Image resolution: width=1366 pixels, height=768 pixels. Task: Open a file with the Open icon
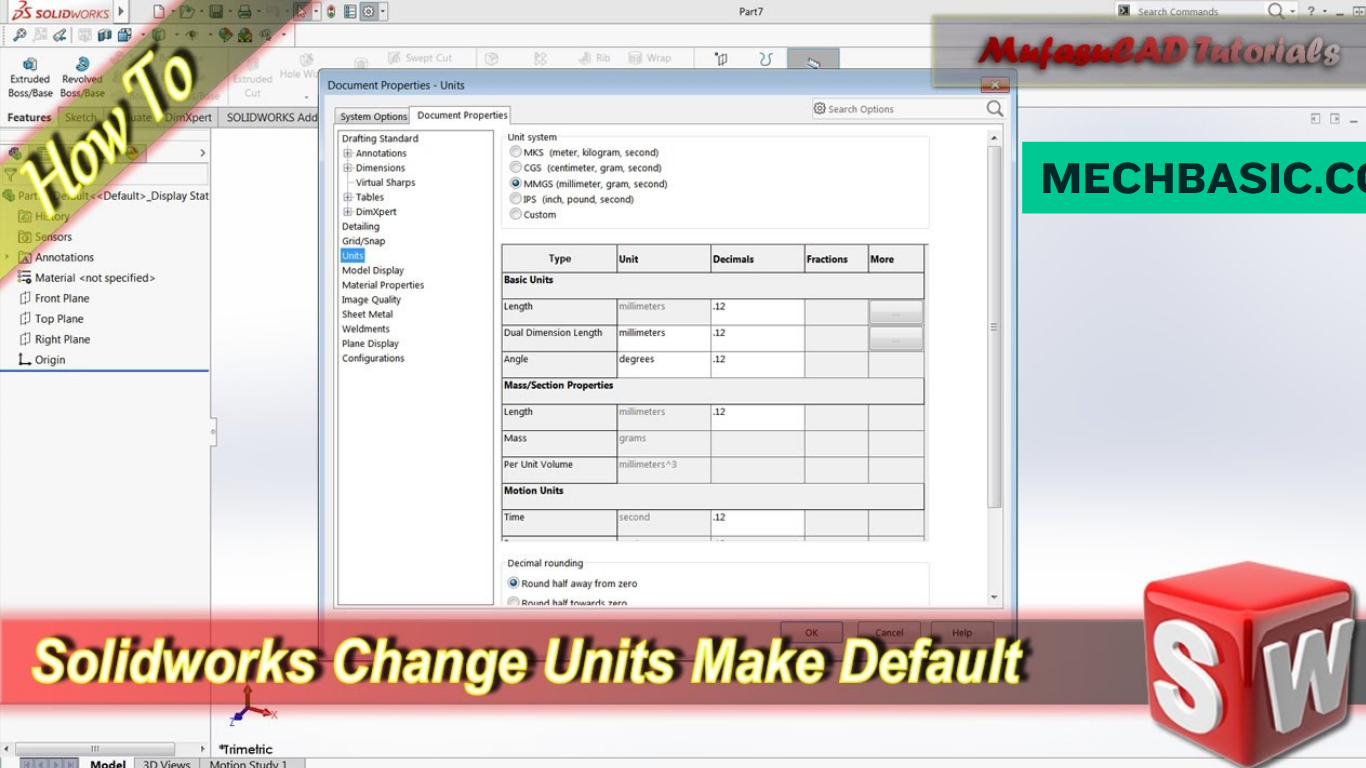coord(187,12)
